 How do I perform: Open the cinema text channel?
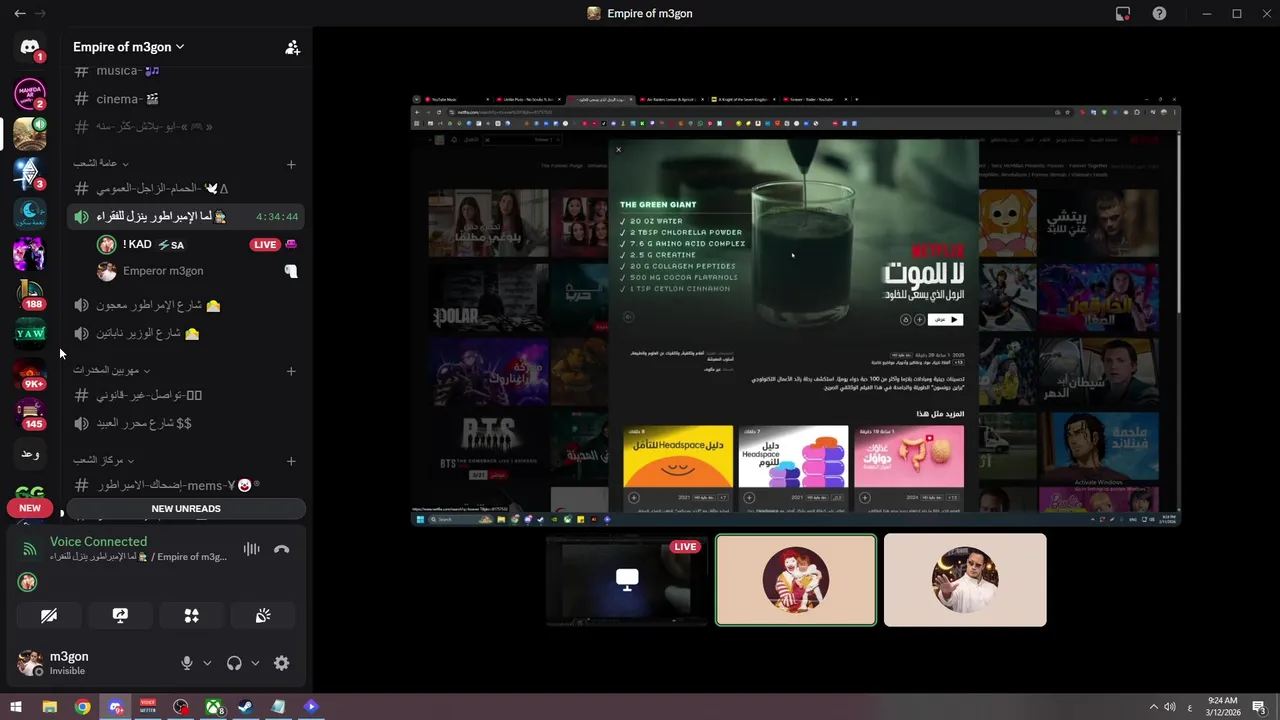click(x=186, y=99)
